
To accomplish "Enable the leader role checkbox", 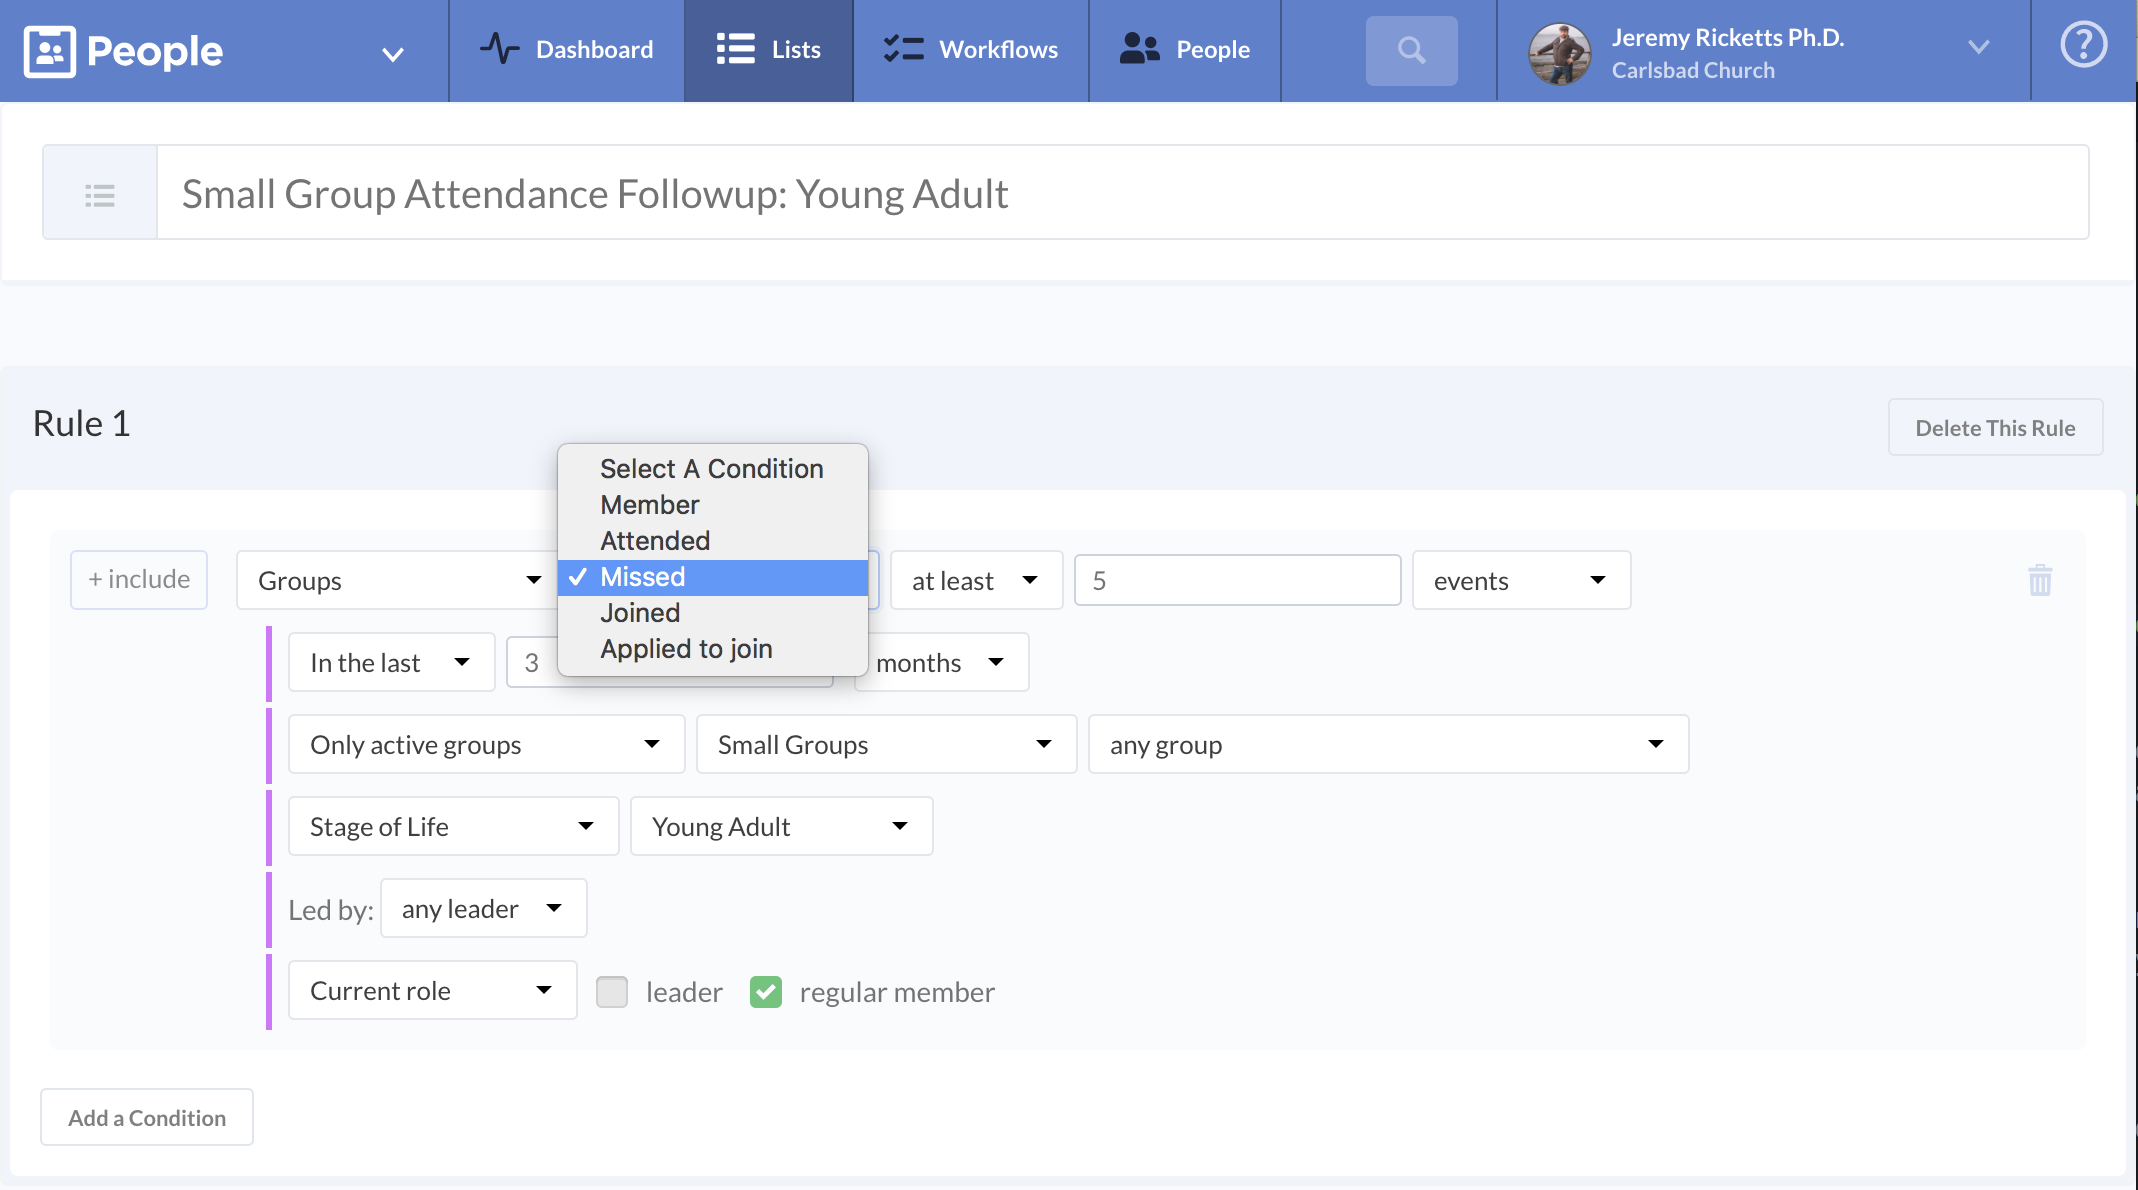I will (x=612, y=992).
